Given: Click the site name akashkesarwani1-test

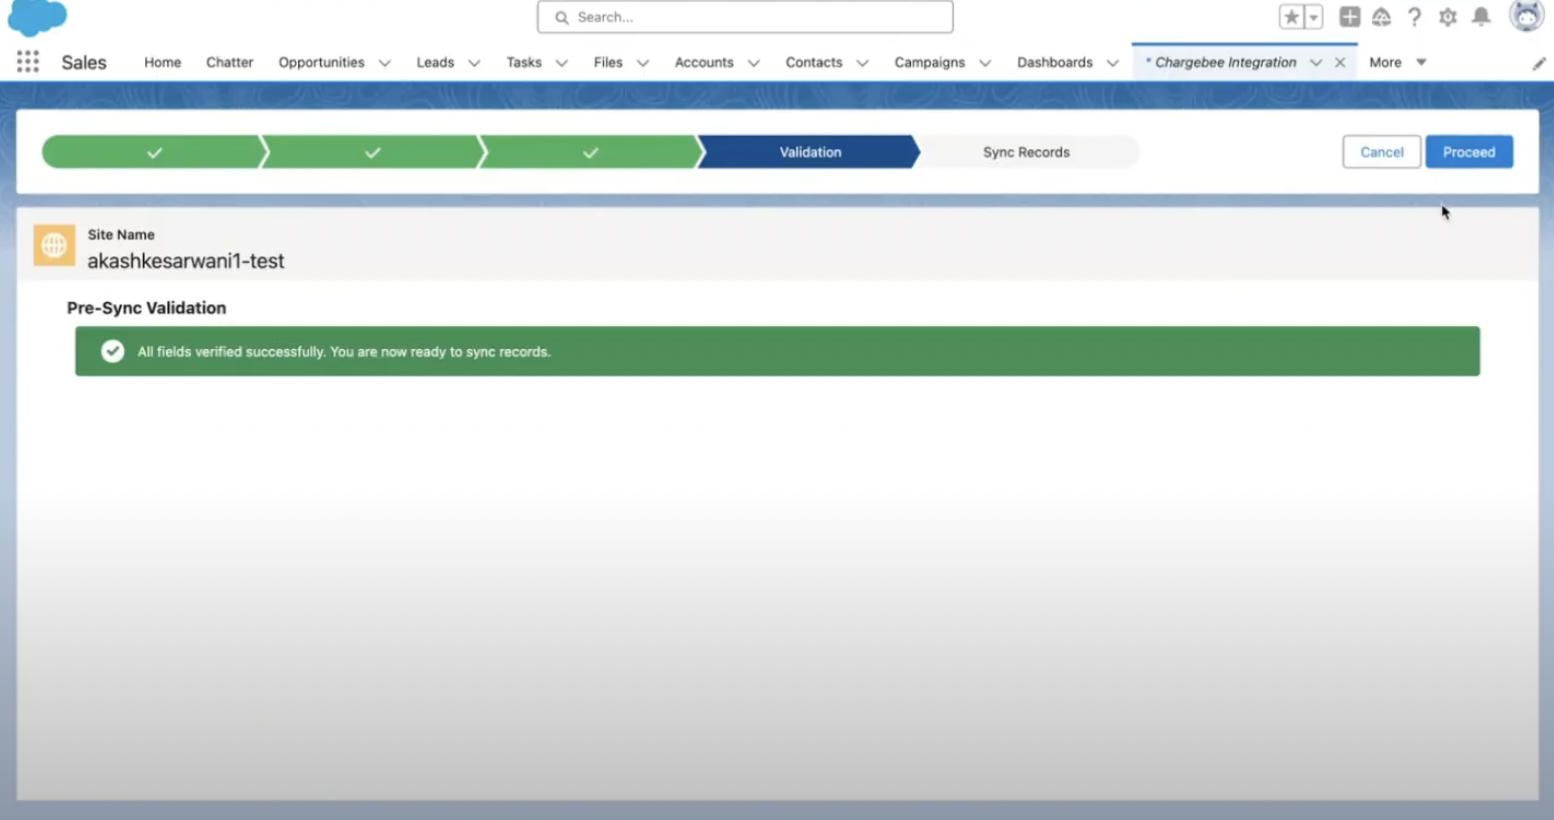Looking at the screenshot, I should coord(186,261).
